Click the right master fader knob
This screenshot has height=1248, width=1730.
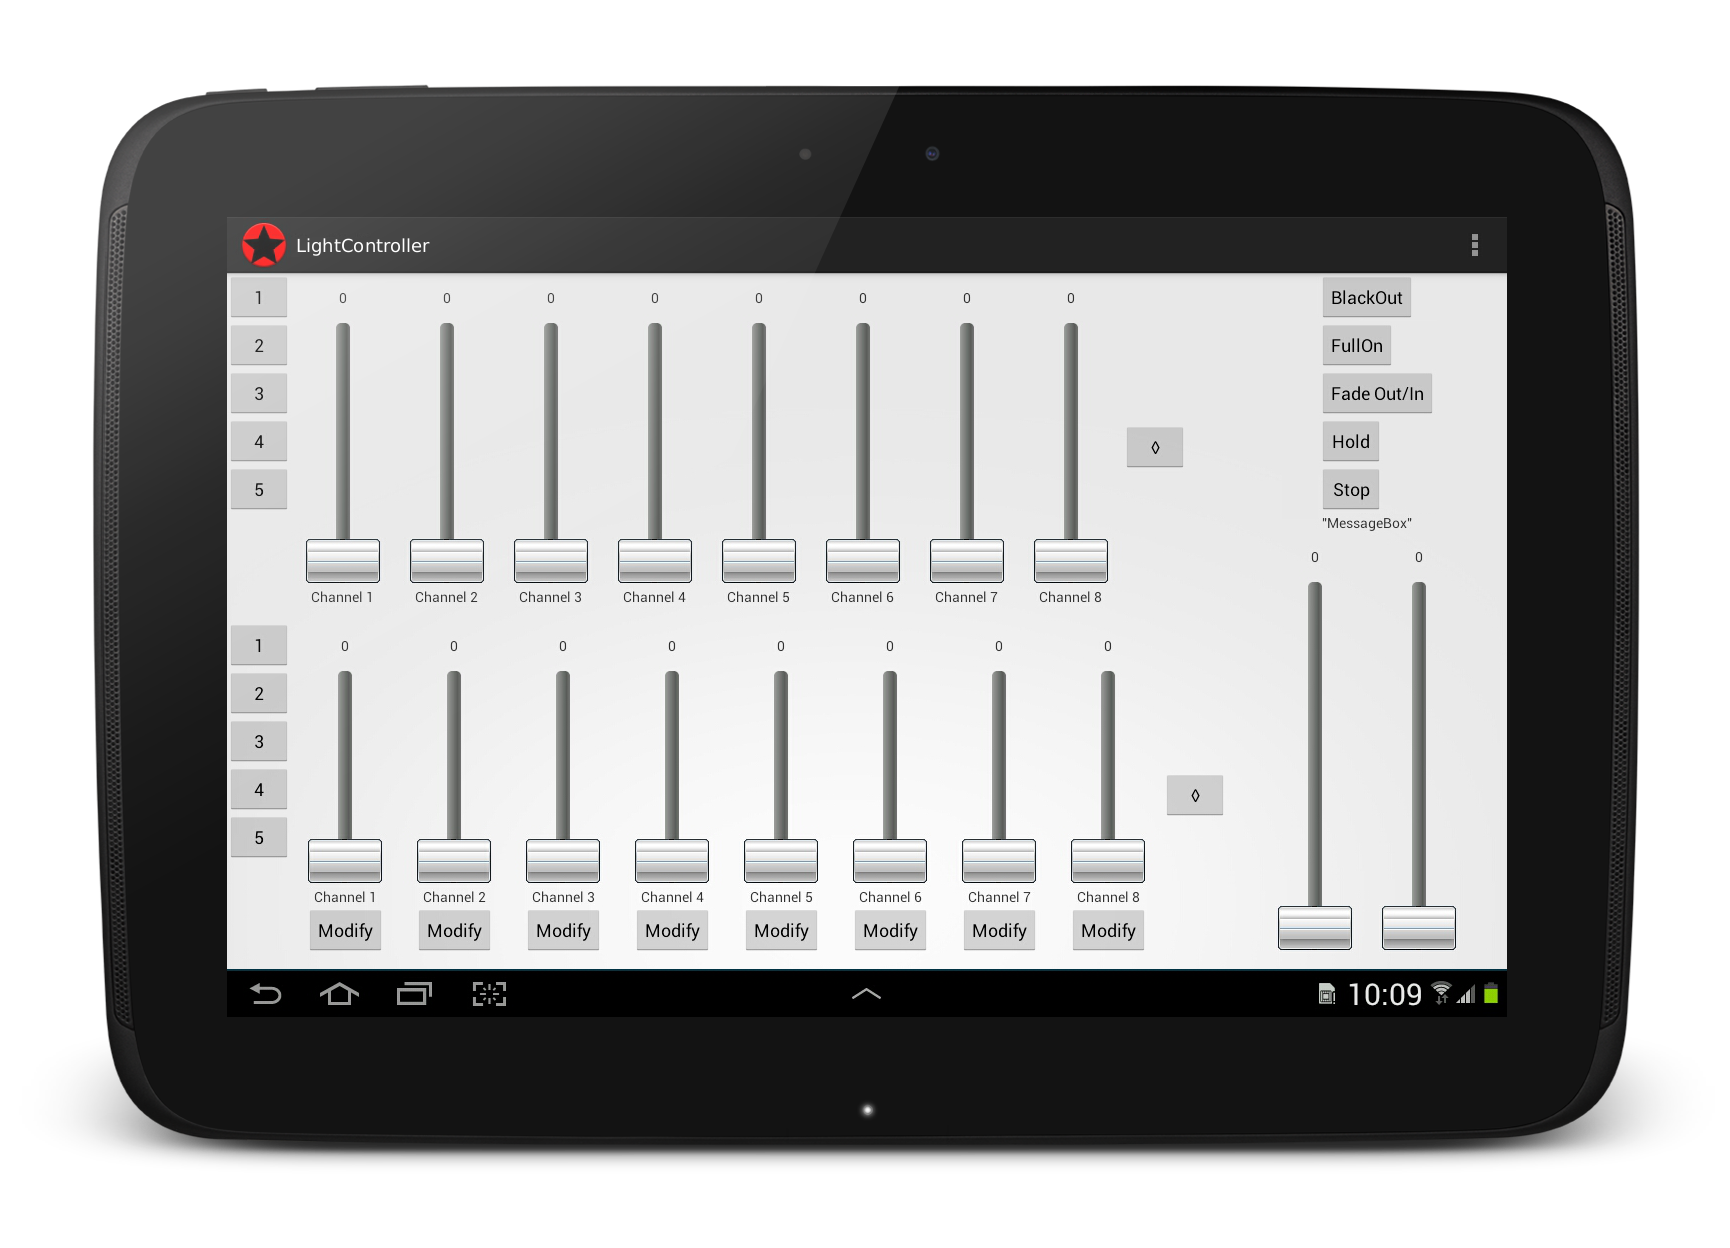1419,928
